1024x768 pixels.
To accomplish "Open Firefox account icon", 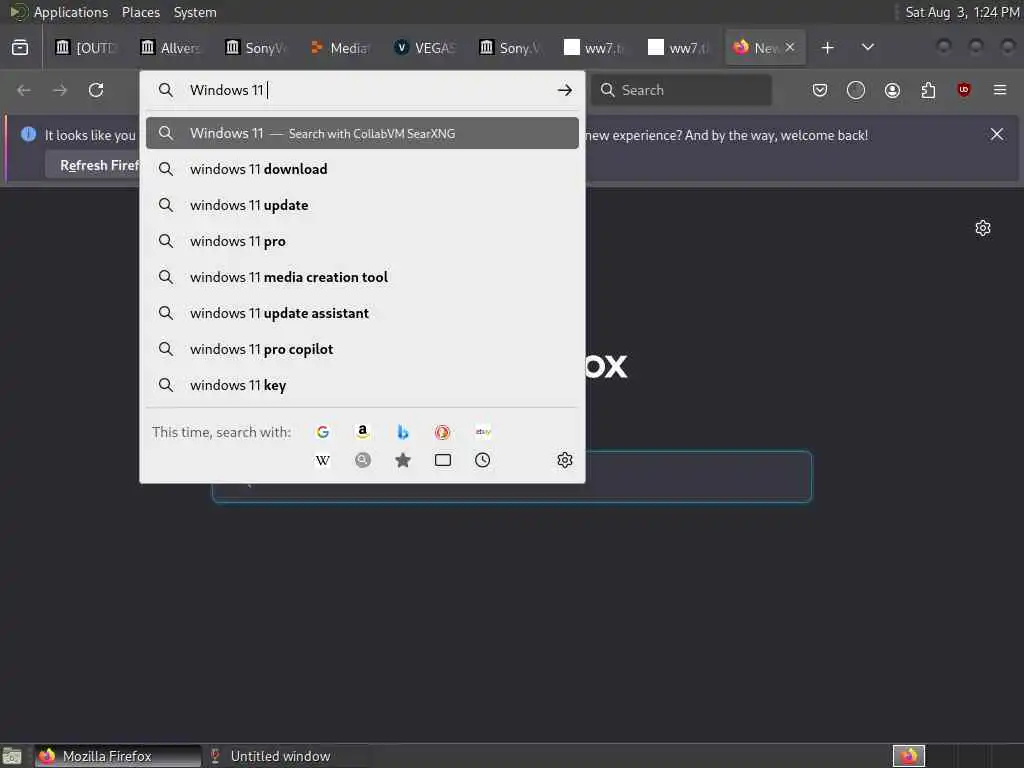I will pyautogui.click(x=892, y=90).
